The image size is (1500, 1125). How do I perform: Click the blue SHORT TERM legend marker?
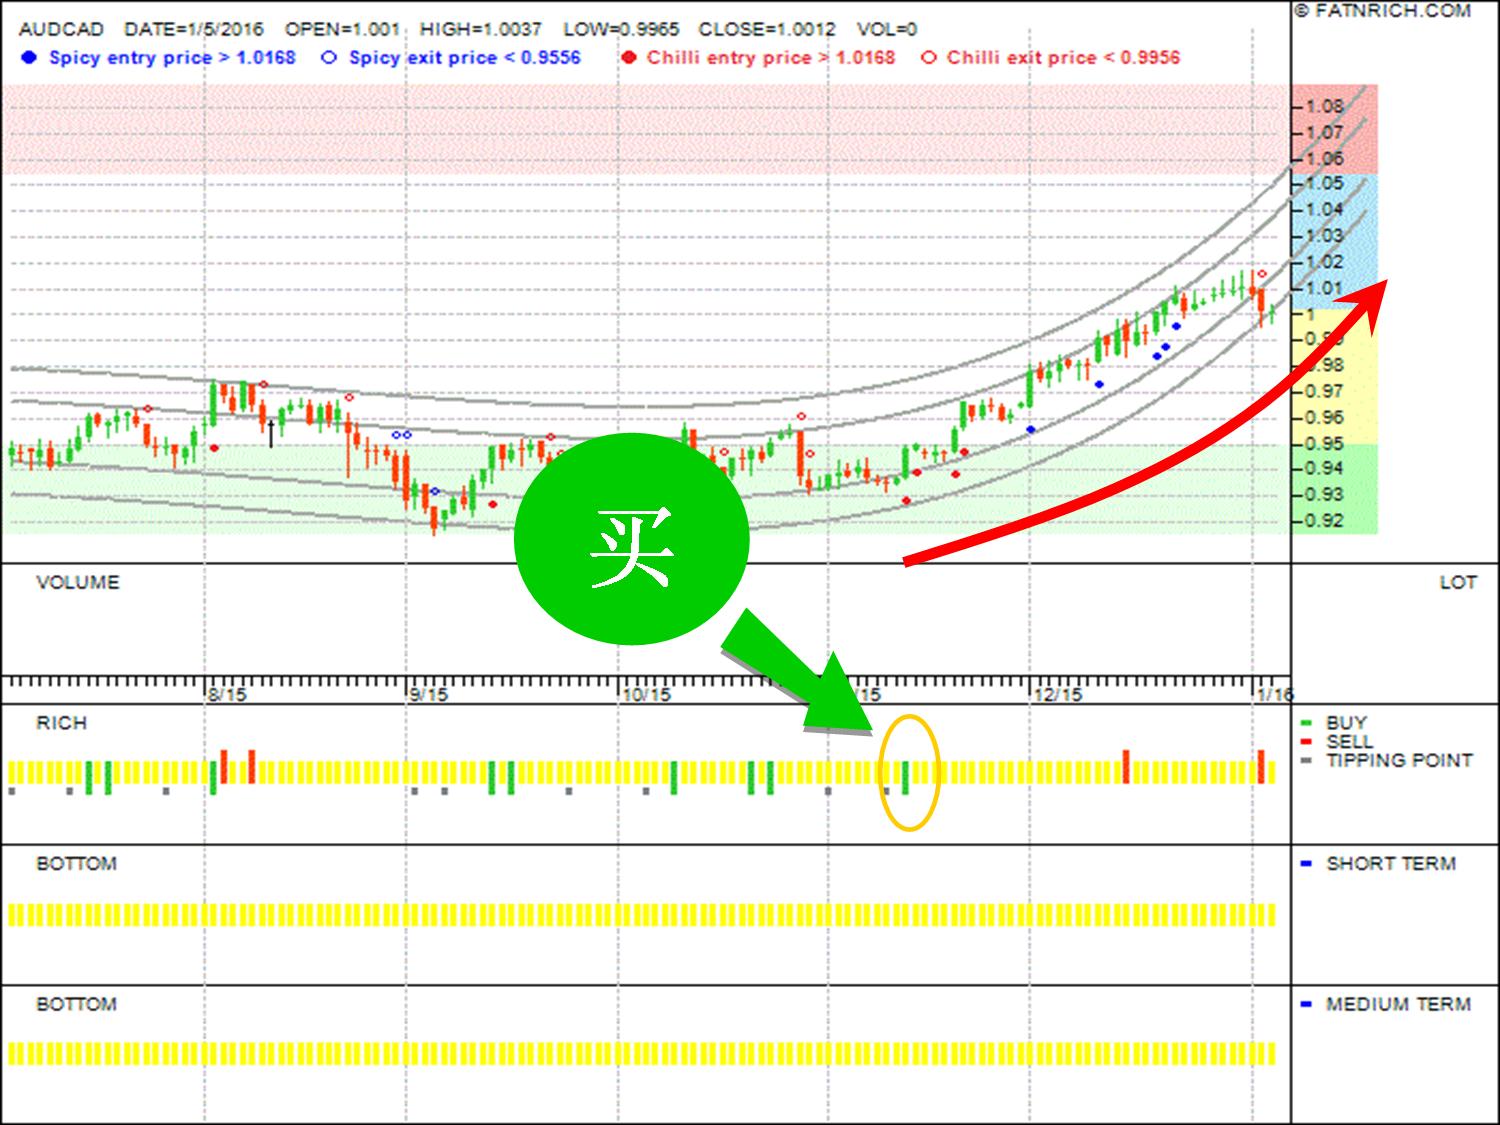tap(1305, 863)
